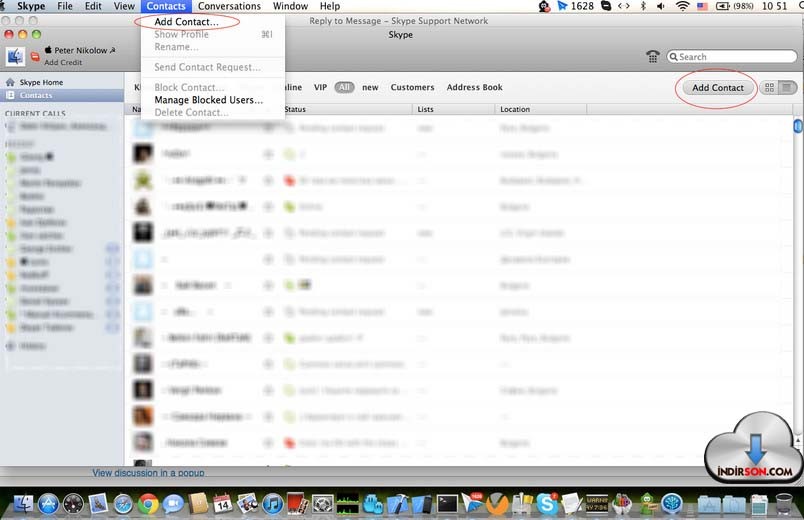
Task: Select the Address Book filter
Action: point(474,87)
